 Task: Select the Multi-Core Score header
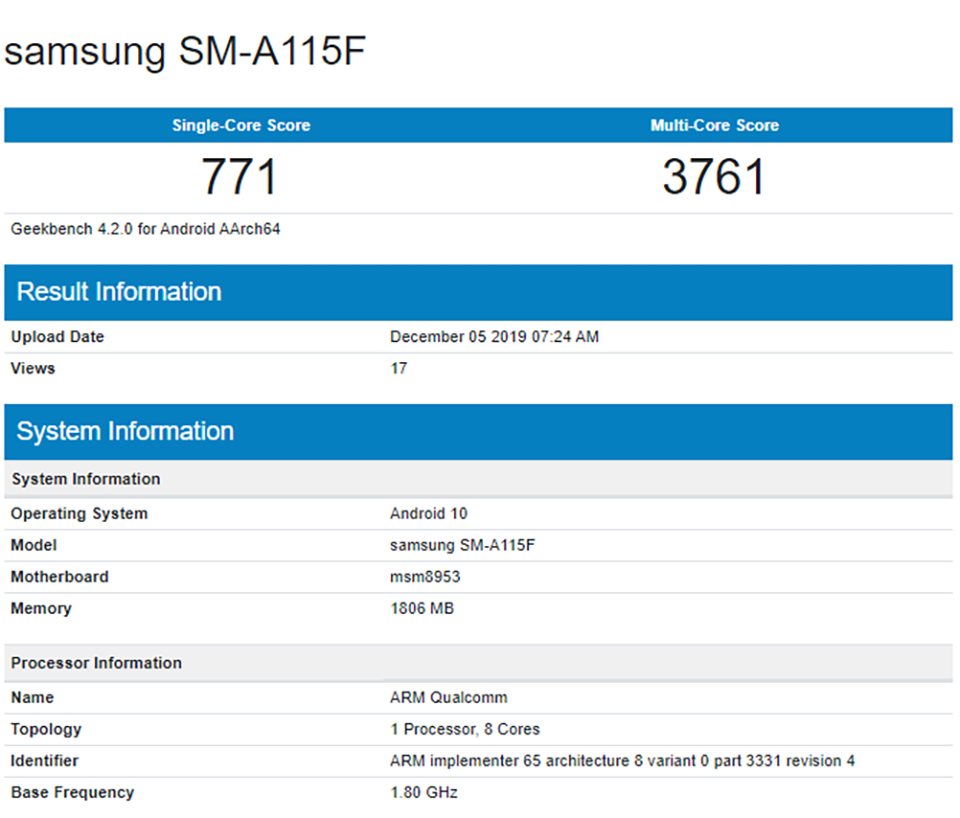coord(714,125)
